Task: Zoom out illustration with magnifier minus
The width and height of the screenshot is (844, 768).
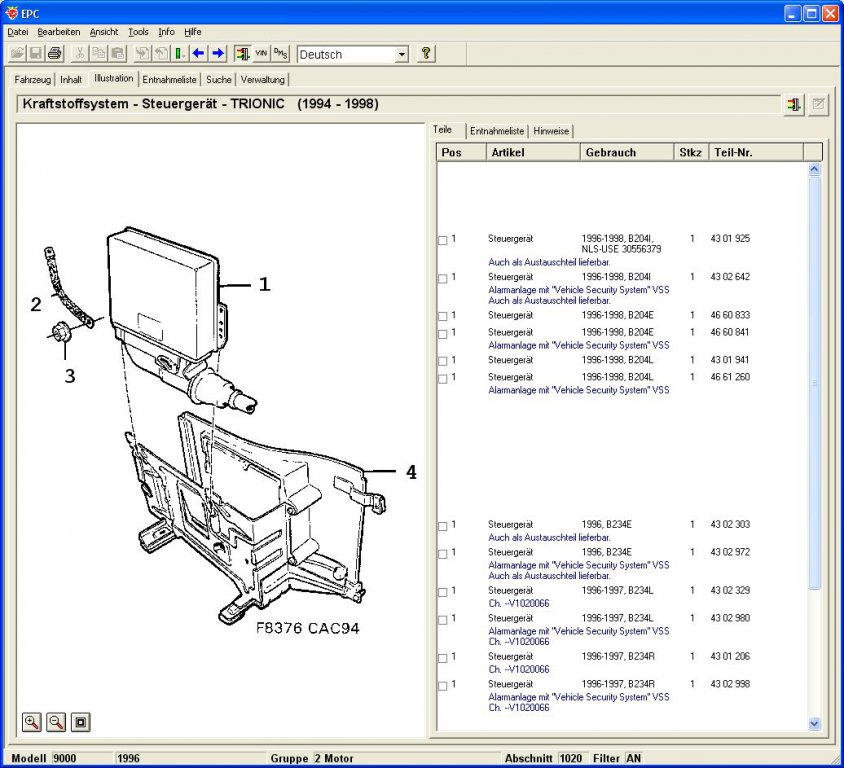Action: pos(56,722)
